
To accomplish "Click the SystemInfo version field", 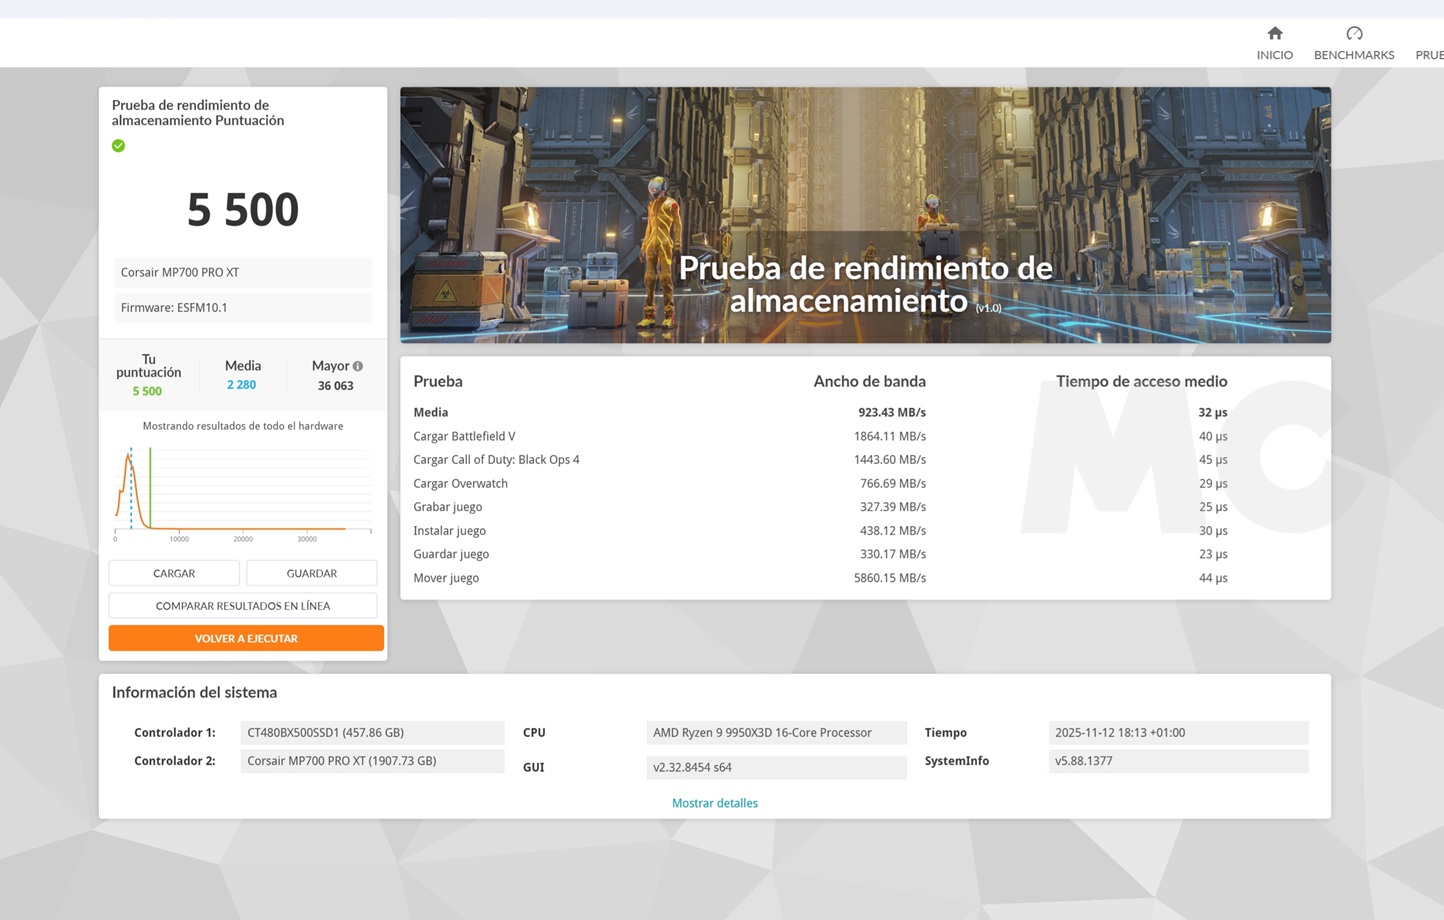I will click(x=1179, y=760).
